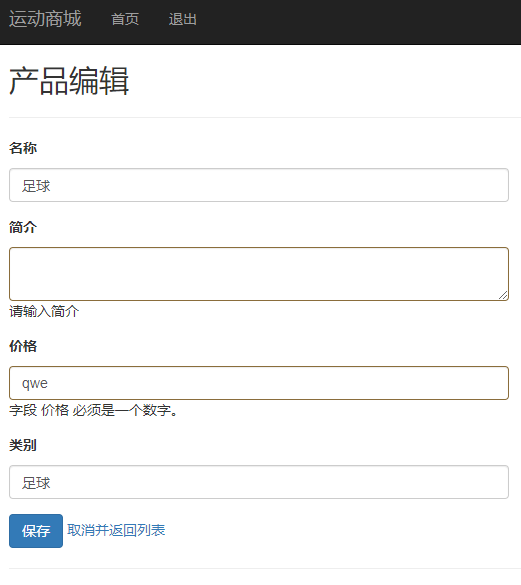Screen dimensions: 521x585
Task: Focus the 价格 field containing qwe
Action: coord(259,383)
